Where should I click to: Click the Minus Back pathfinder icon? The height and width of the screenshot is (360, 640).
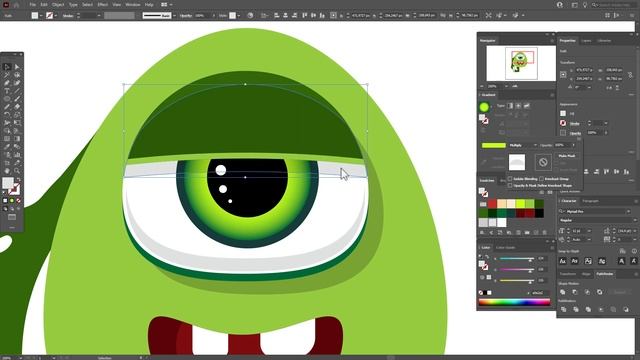point(626,309)
